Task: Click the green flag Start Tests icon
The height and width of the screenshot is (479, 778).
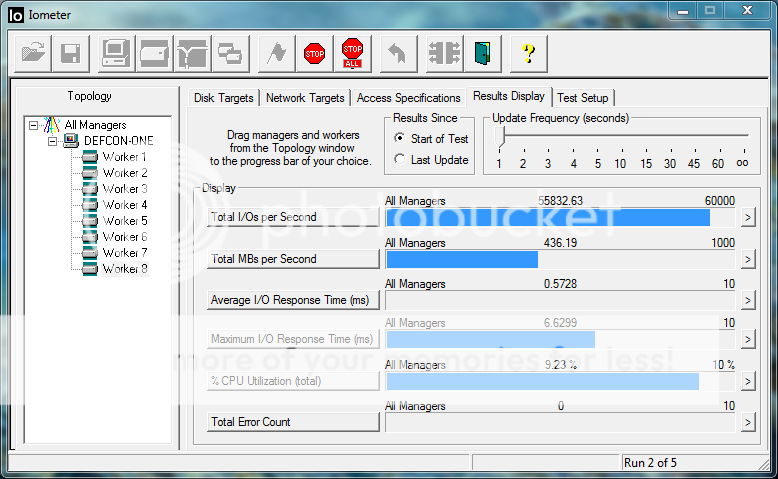Action: [x=276, y=53]
